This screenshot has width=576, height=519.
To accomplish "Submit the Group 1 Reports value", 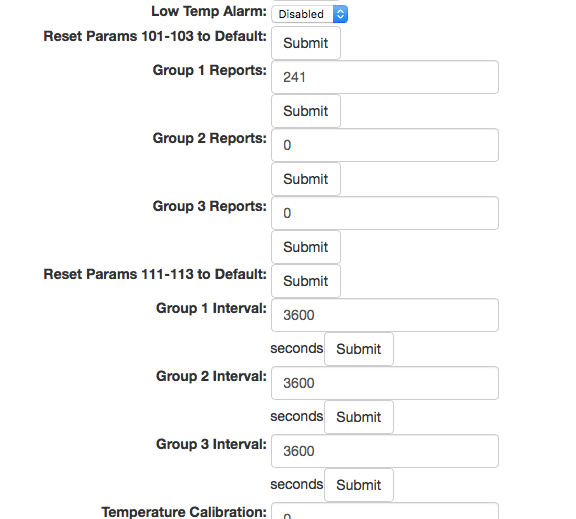I will pyautogui.click(x=306, y=111).
